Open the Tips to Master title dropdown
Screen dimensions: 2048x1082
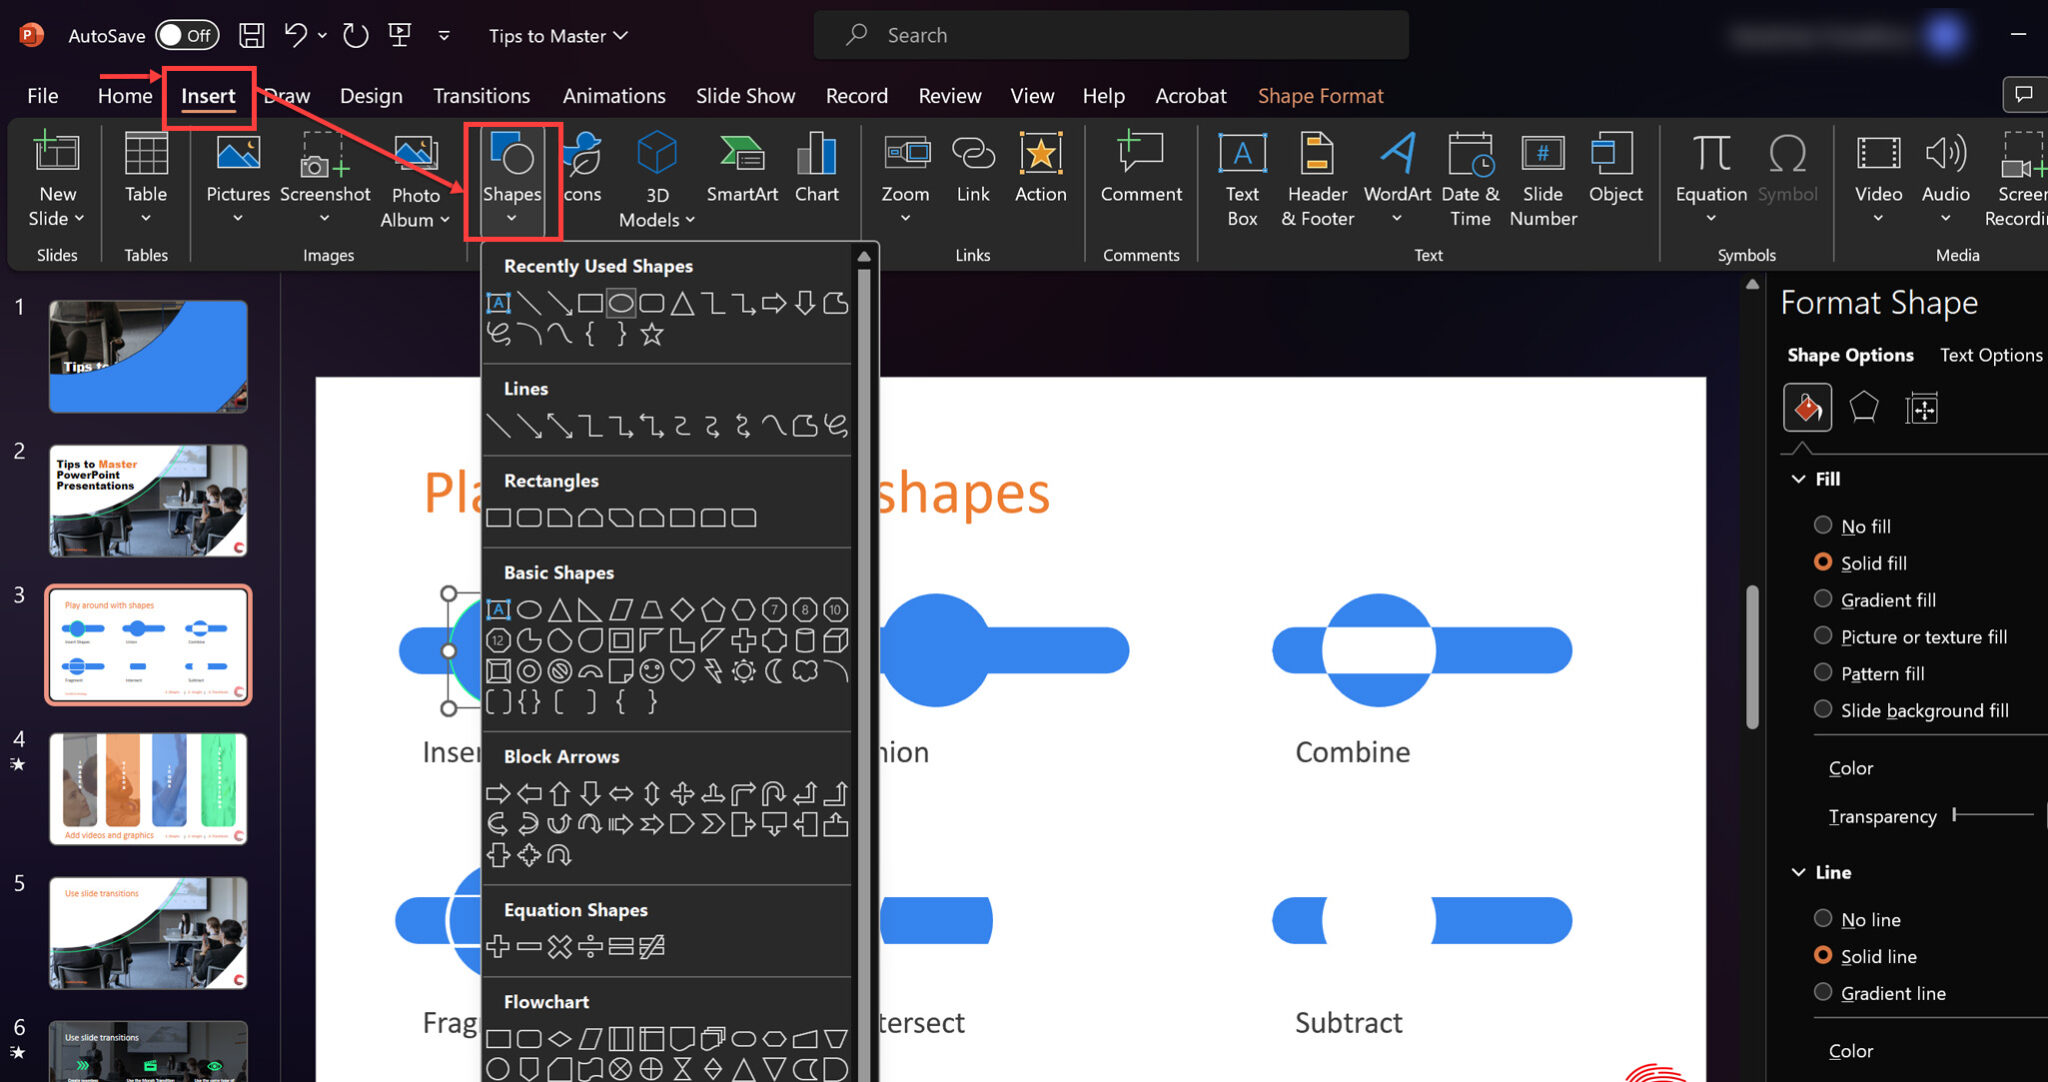tap(558, 36)
